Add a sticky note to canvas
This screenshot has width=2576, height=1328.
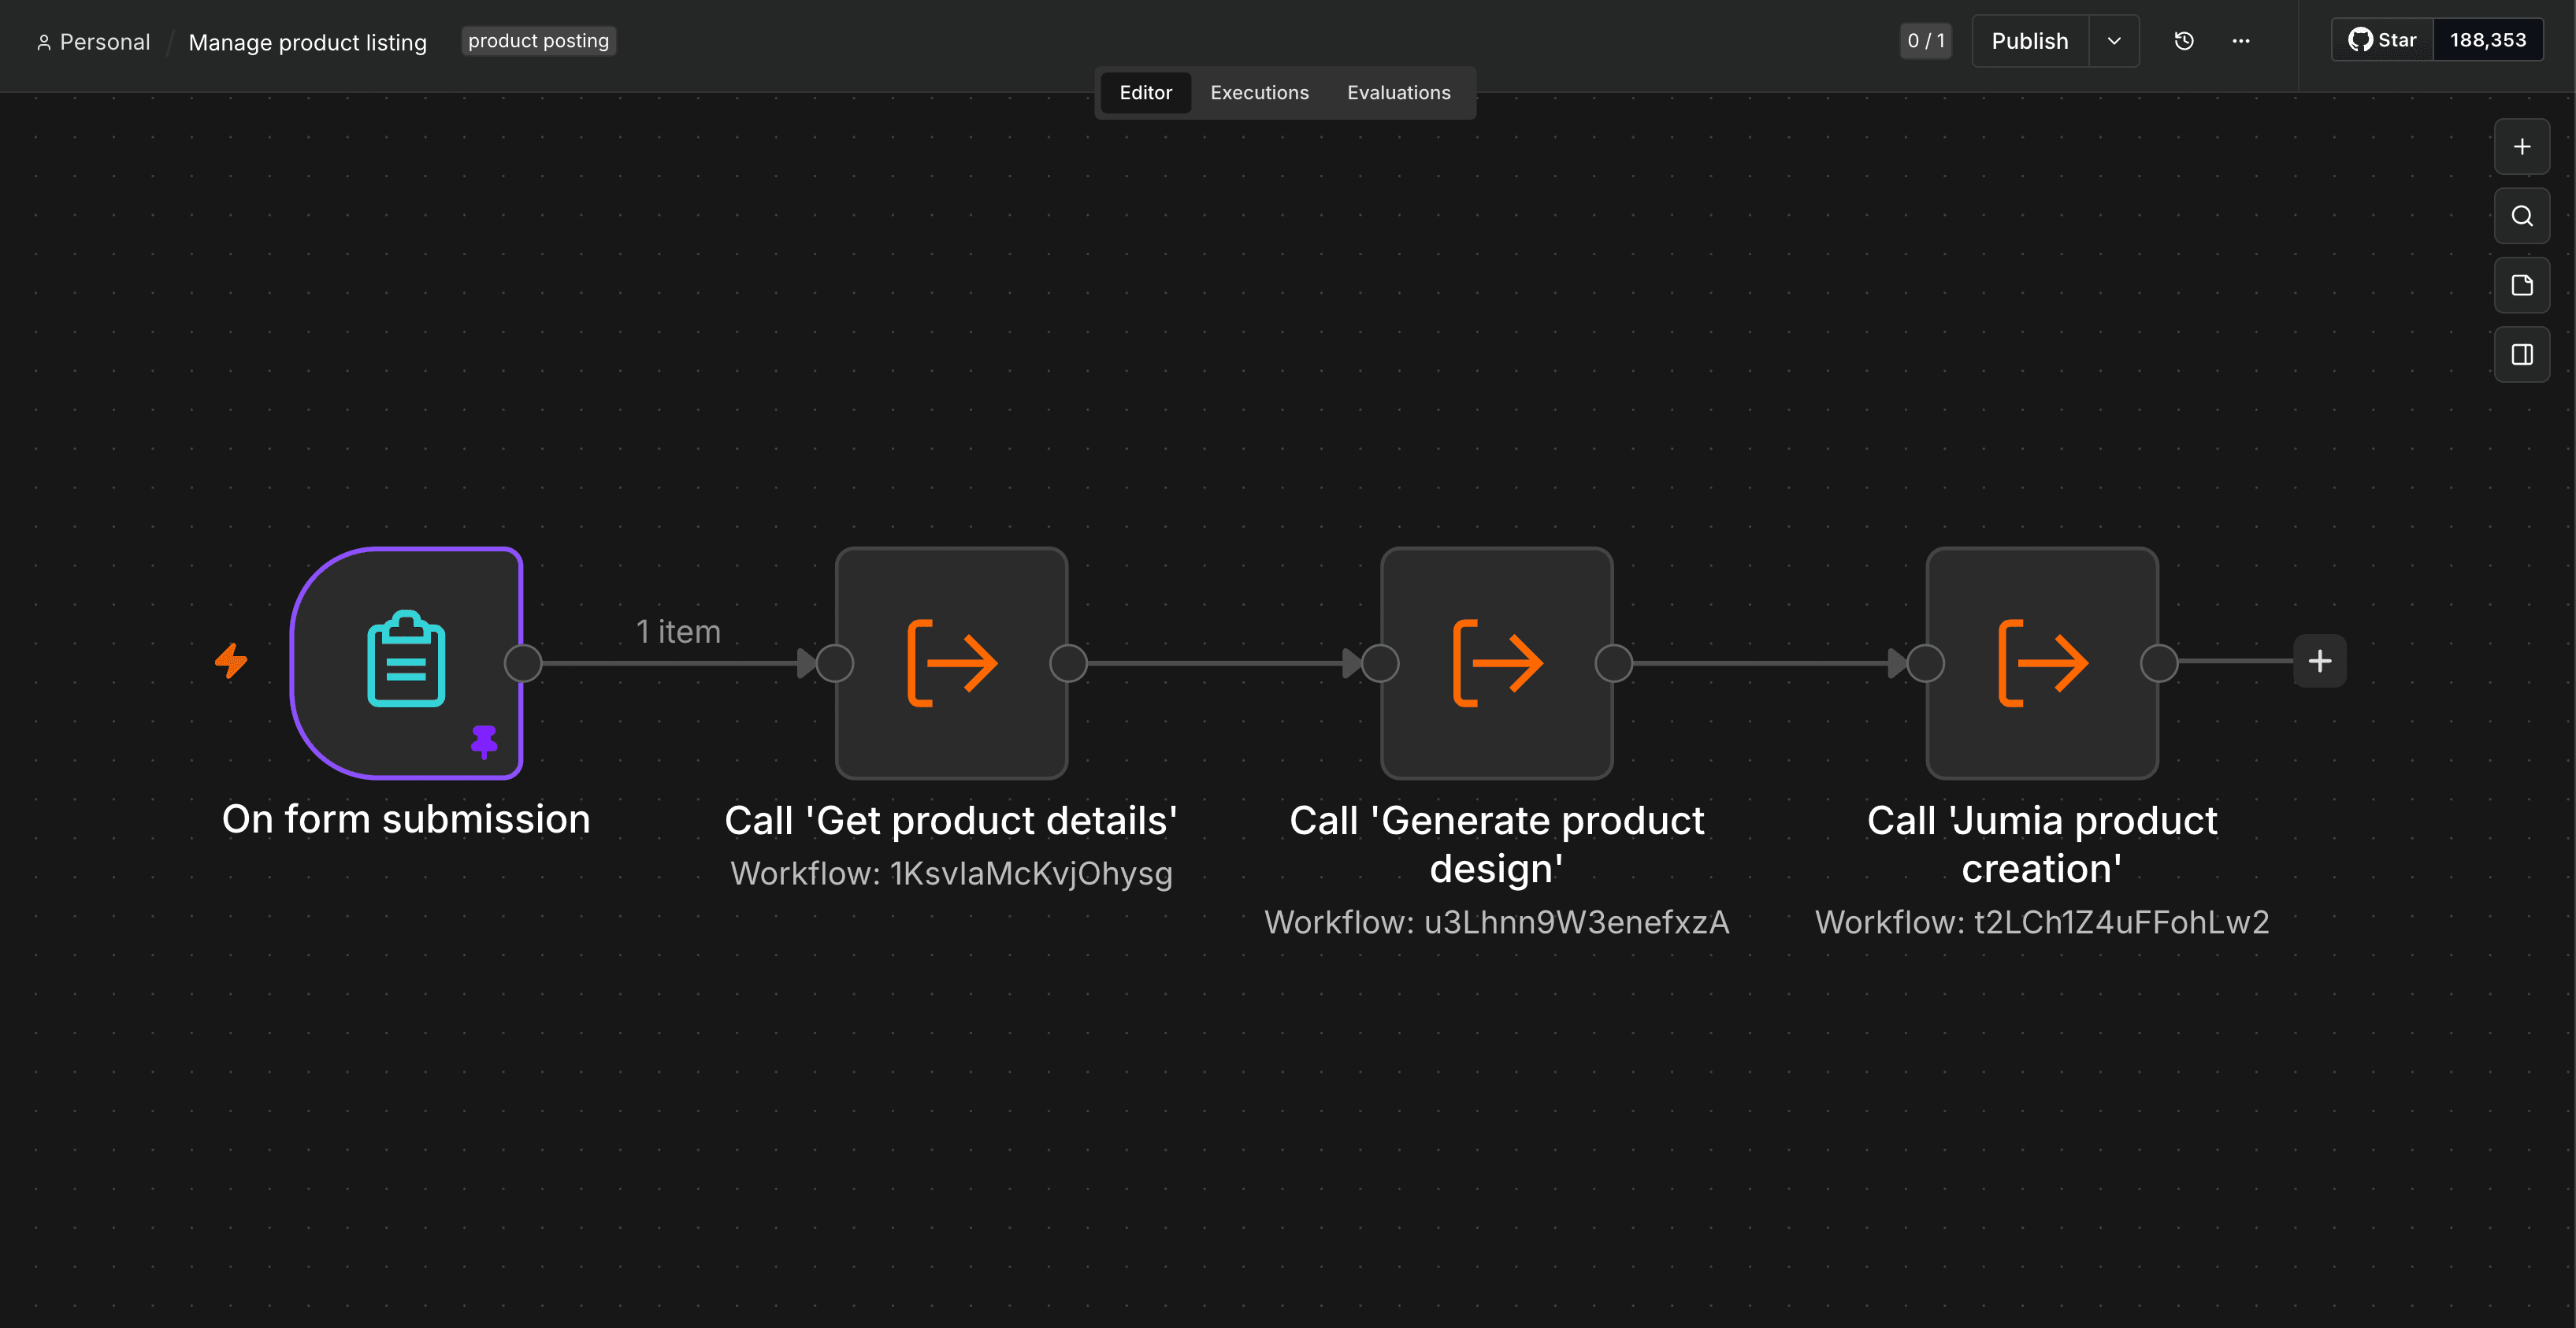[2521, 285]
